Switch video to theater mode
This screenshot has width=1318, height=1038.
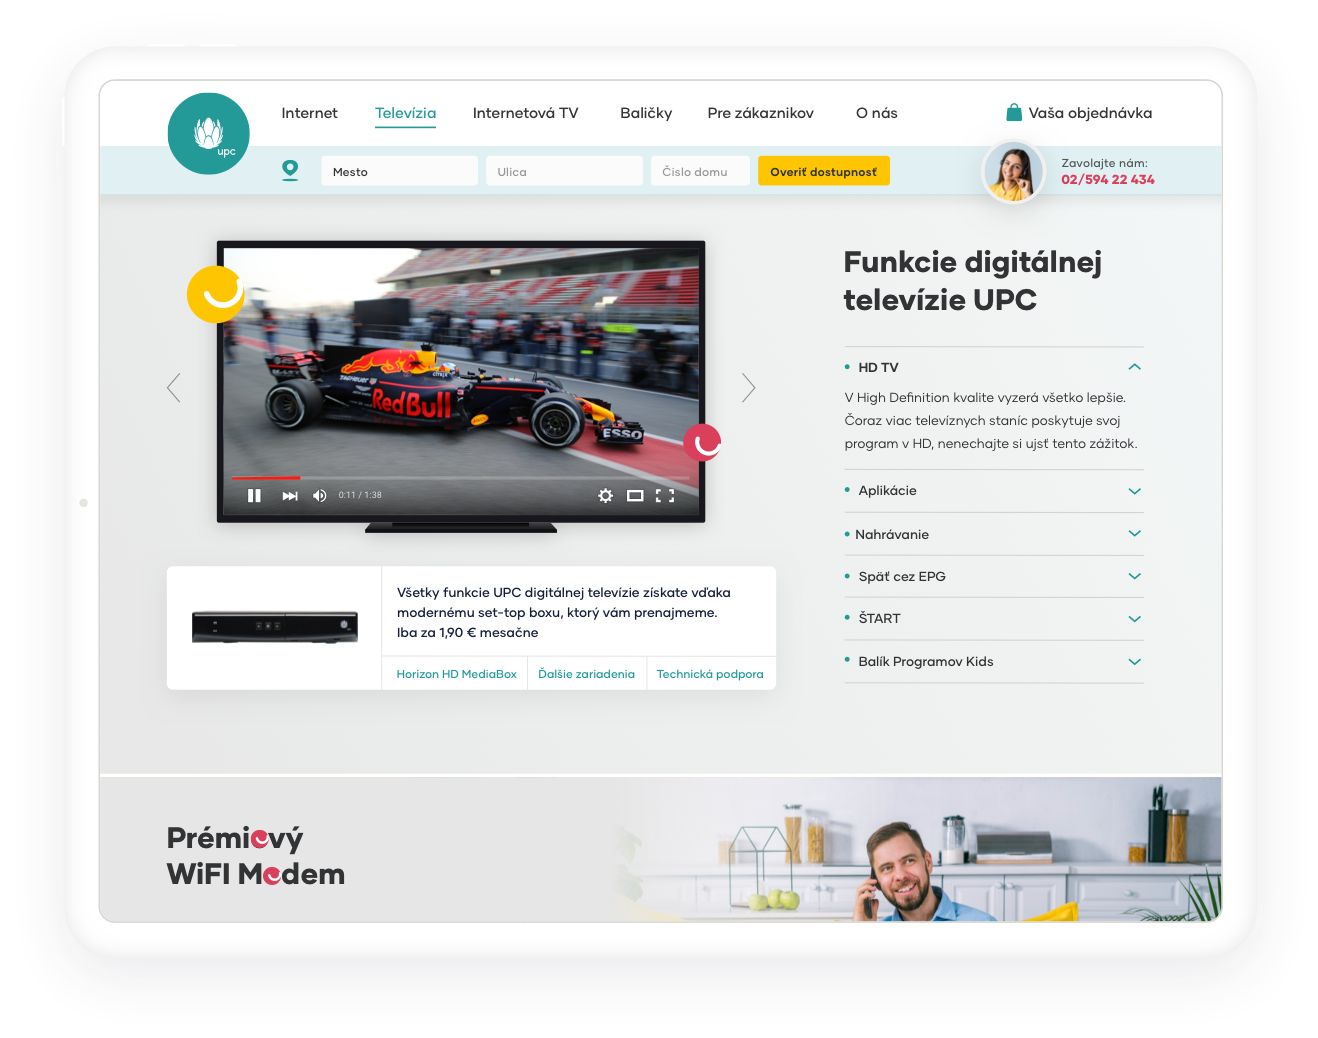tap(635, 495)
